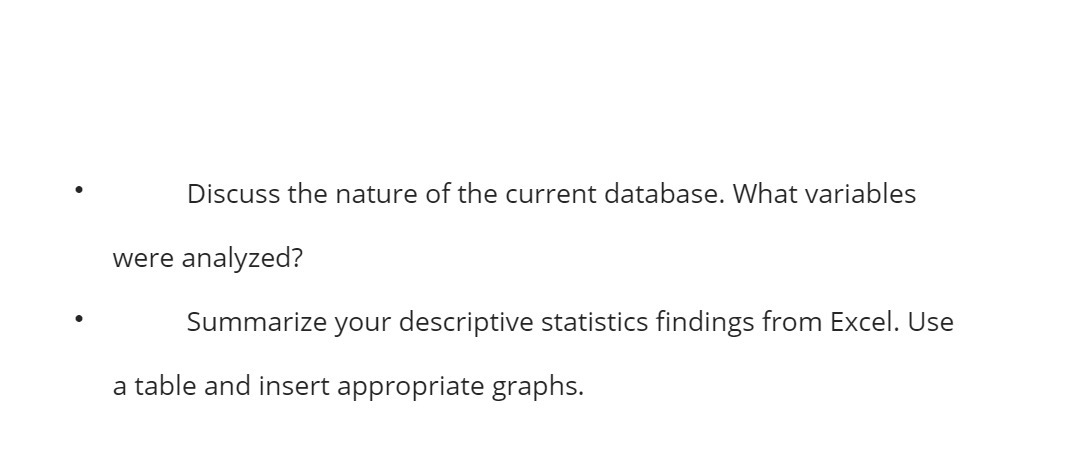The image size is (1091, 449).
Task: Place cursor on the word "What"
Action: (765, 194)
